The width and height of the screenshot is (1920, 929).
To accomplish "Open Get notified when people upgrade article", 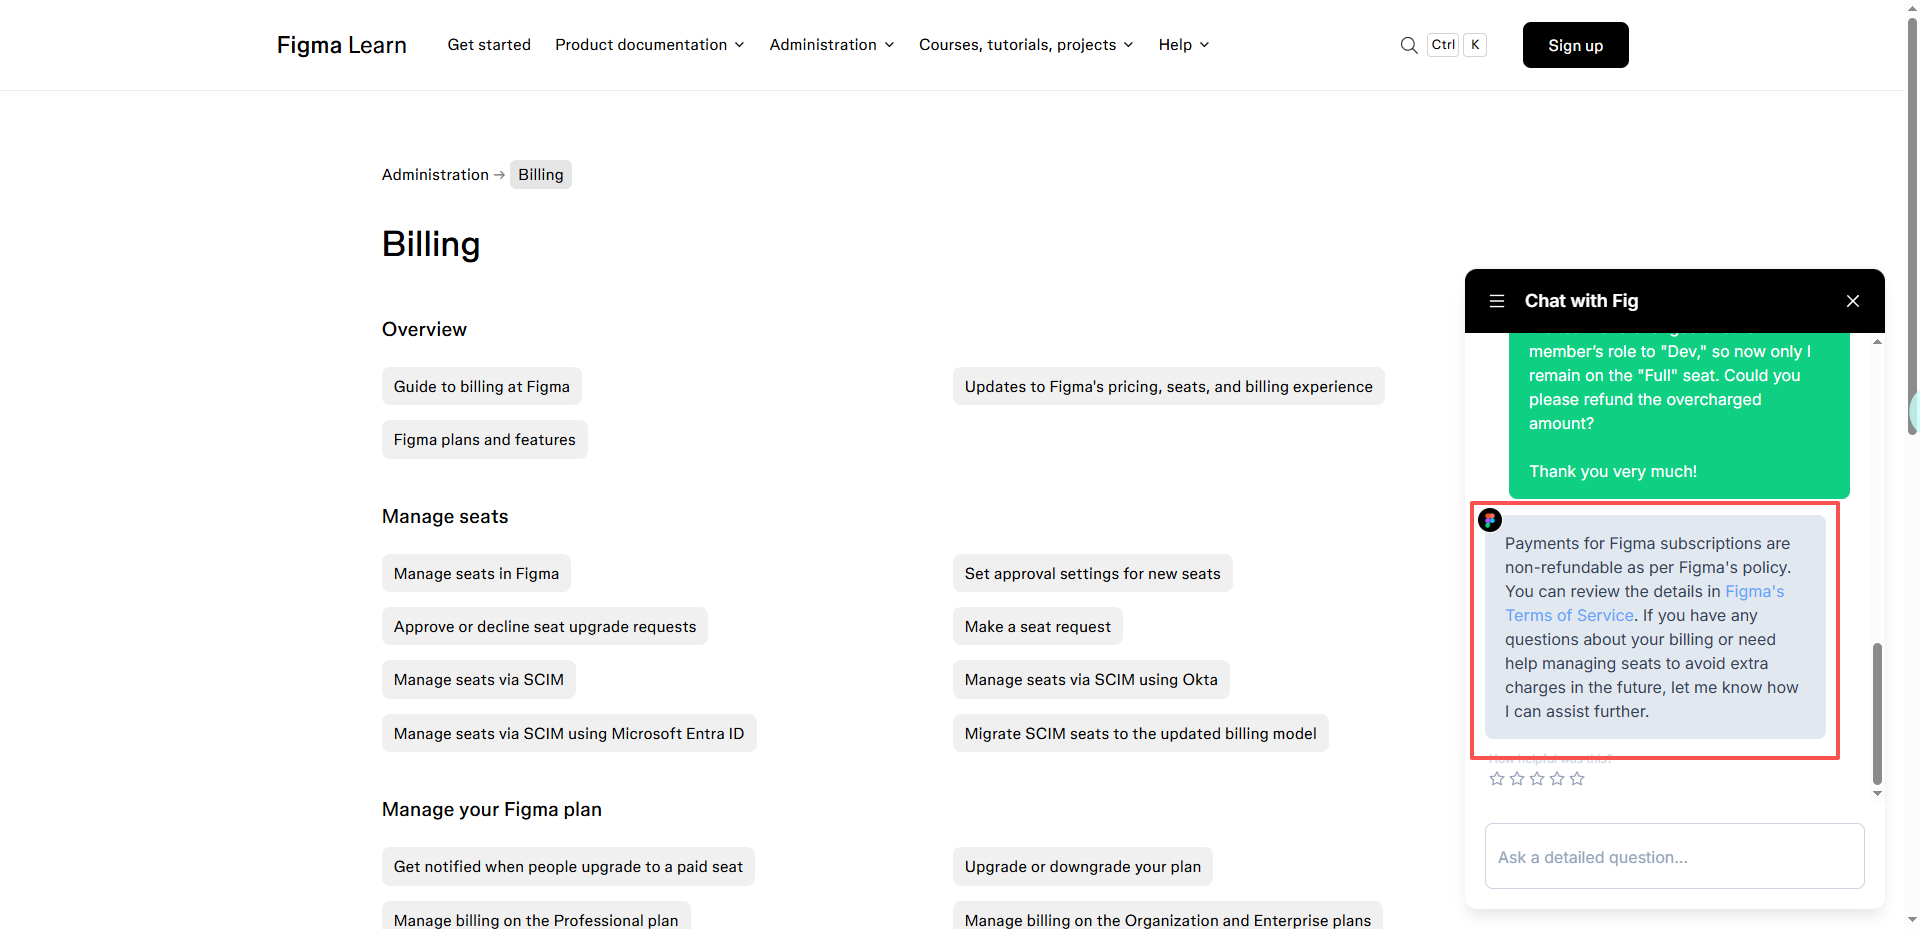I will point(568,867).
